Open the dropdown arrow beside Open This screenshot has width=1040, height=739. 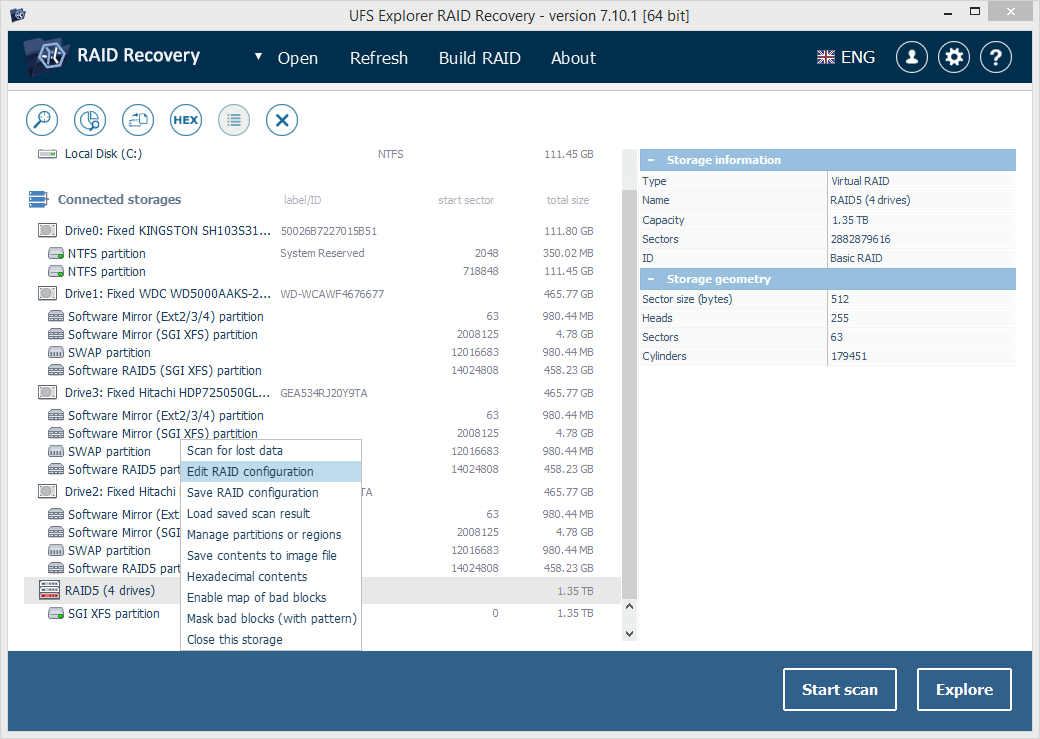tap(258, 57)
